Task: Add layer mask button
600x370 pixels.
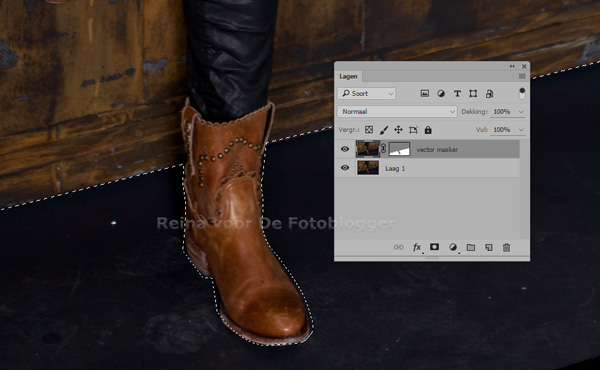Action: click(x=434, y=247)
